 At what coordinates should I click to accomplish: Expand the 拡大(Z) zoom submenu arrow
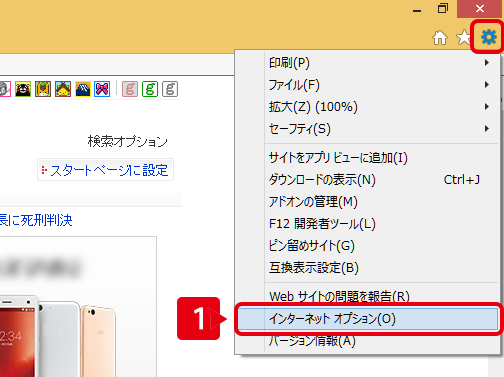pos(487,107)
